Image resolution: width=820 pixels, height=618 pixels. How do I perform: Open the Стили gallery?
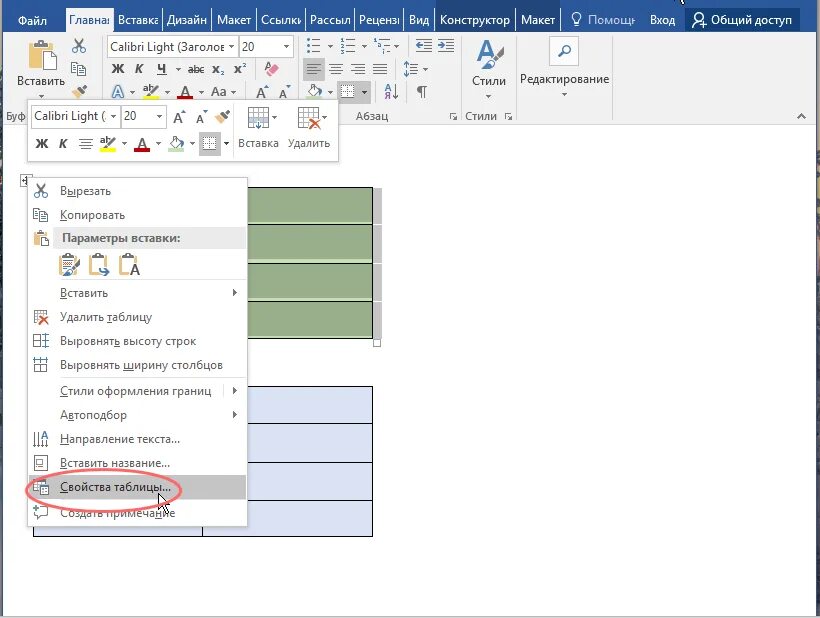pyautogui.click(x=488, y=68)
